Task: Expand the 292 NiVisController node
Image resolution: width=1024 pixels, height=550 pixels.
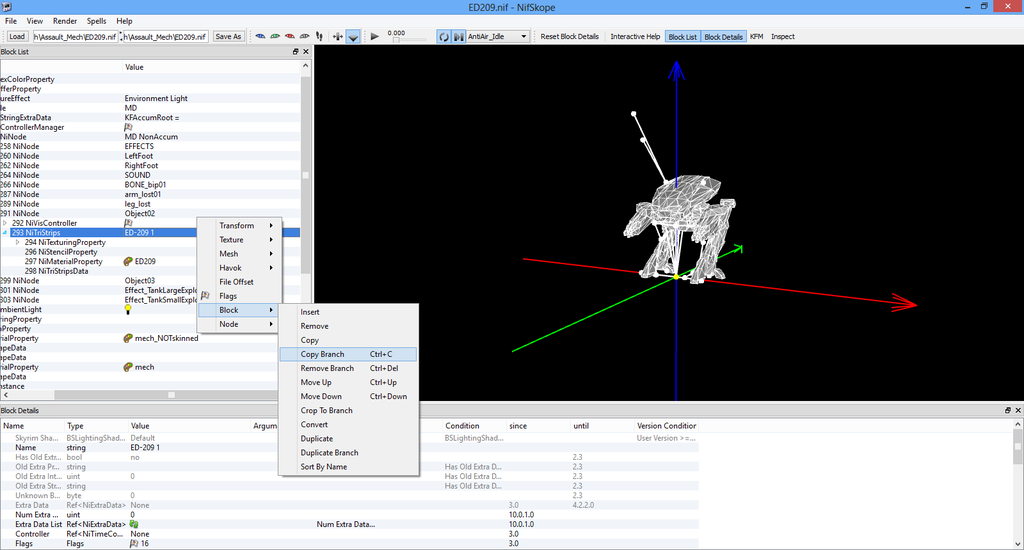Action: [5, 223]
